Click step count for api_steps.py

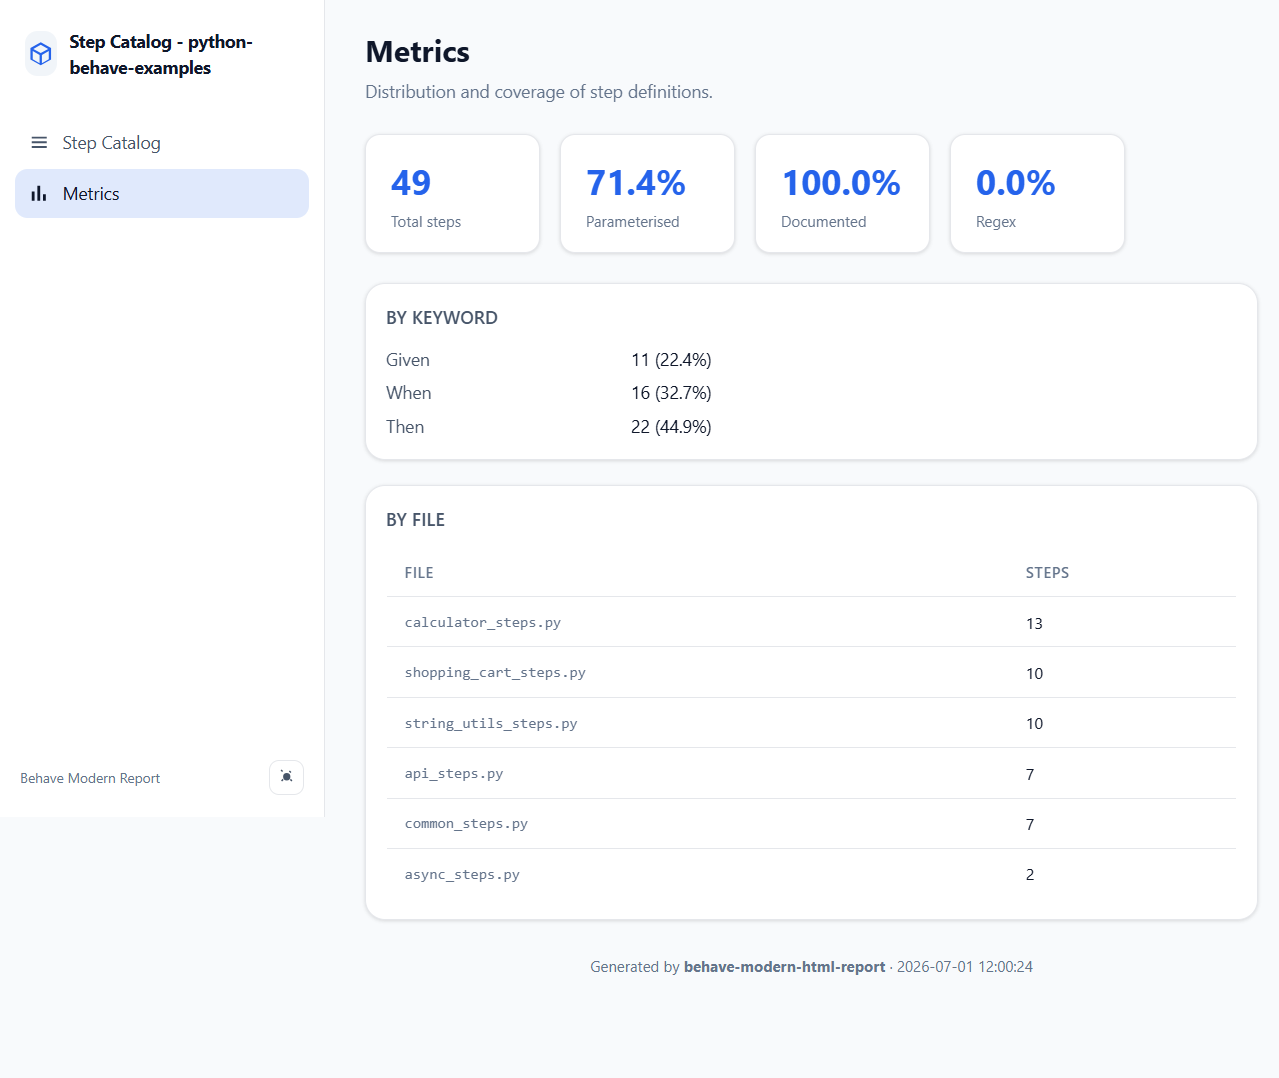(x=1030, y=774)
